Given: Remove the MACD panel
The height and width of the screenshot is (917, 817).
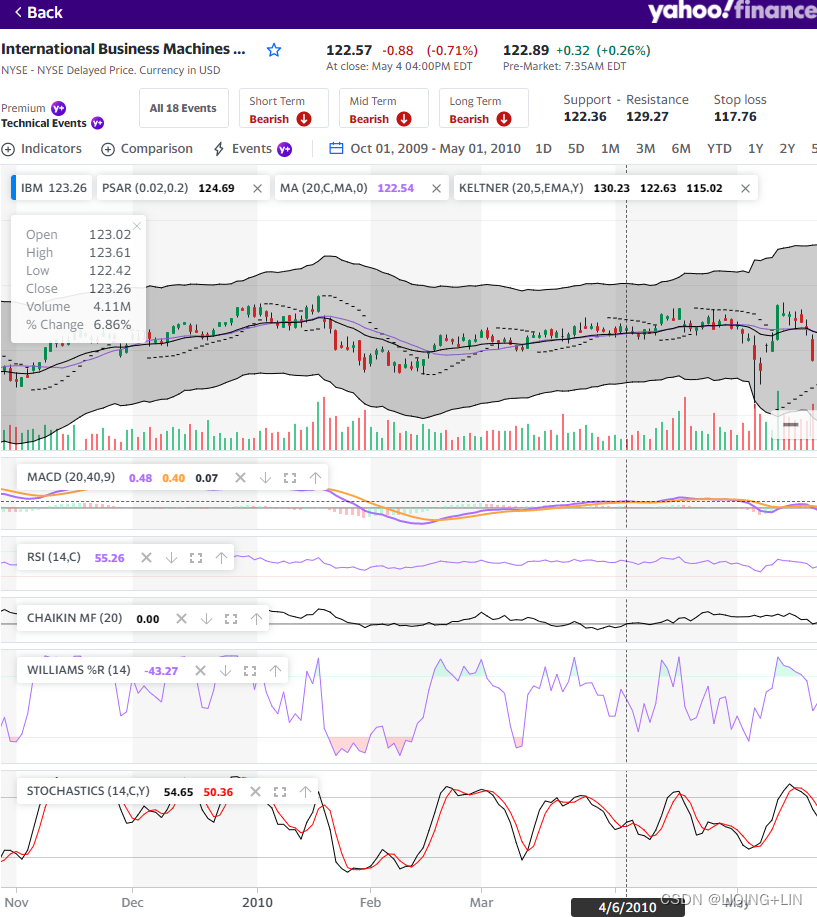Looking at the screenshot, I should coord(240,478).
